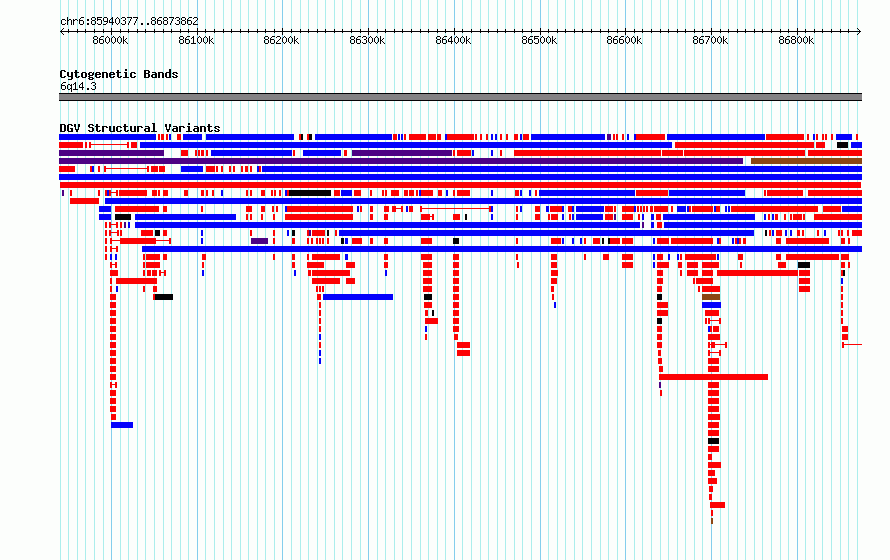Select the wider red bar near bottom of 86700k stack
The height and width of the screenshot is (560, 890).
pos(717,505)
